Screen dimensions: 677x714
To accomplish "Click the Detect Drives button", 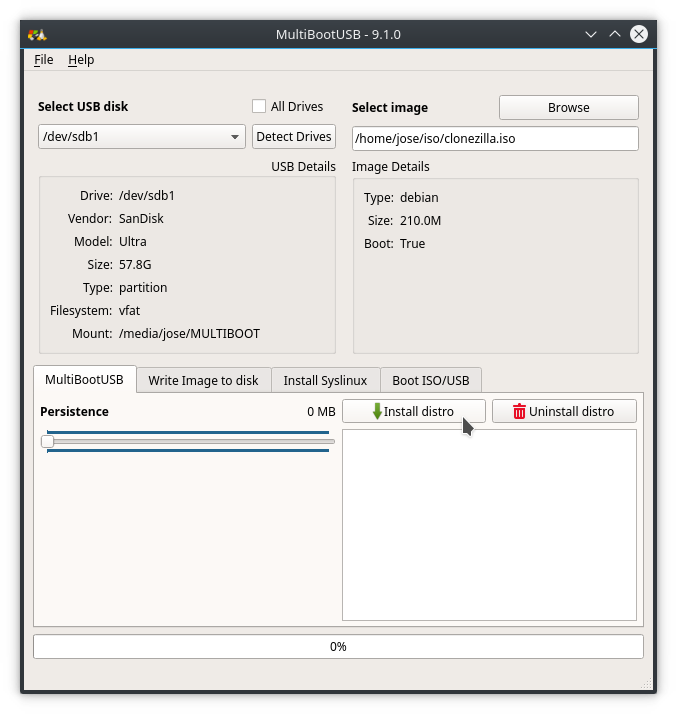I will pos(294,137).
